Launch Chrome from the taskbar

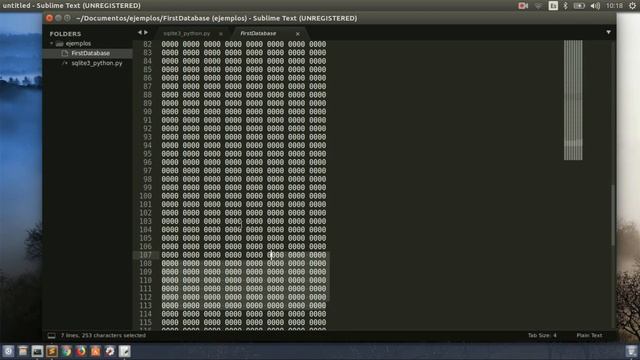tap(67, 351)
